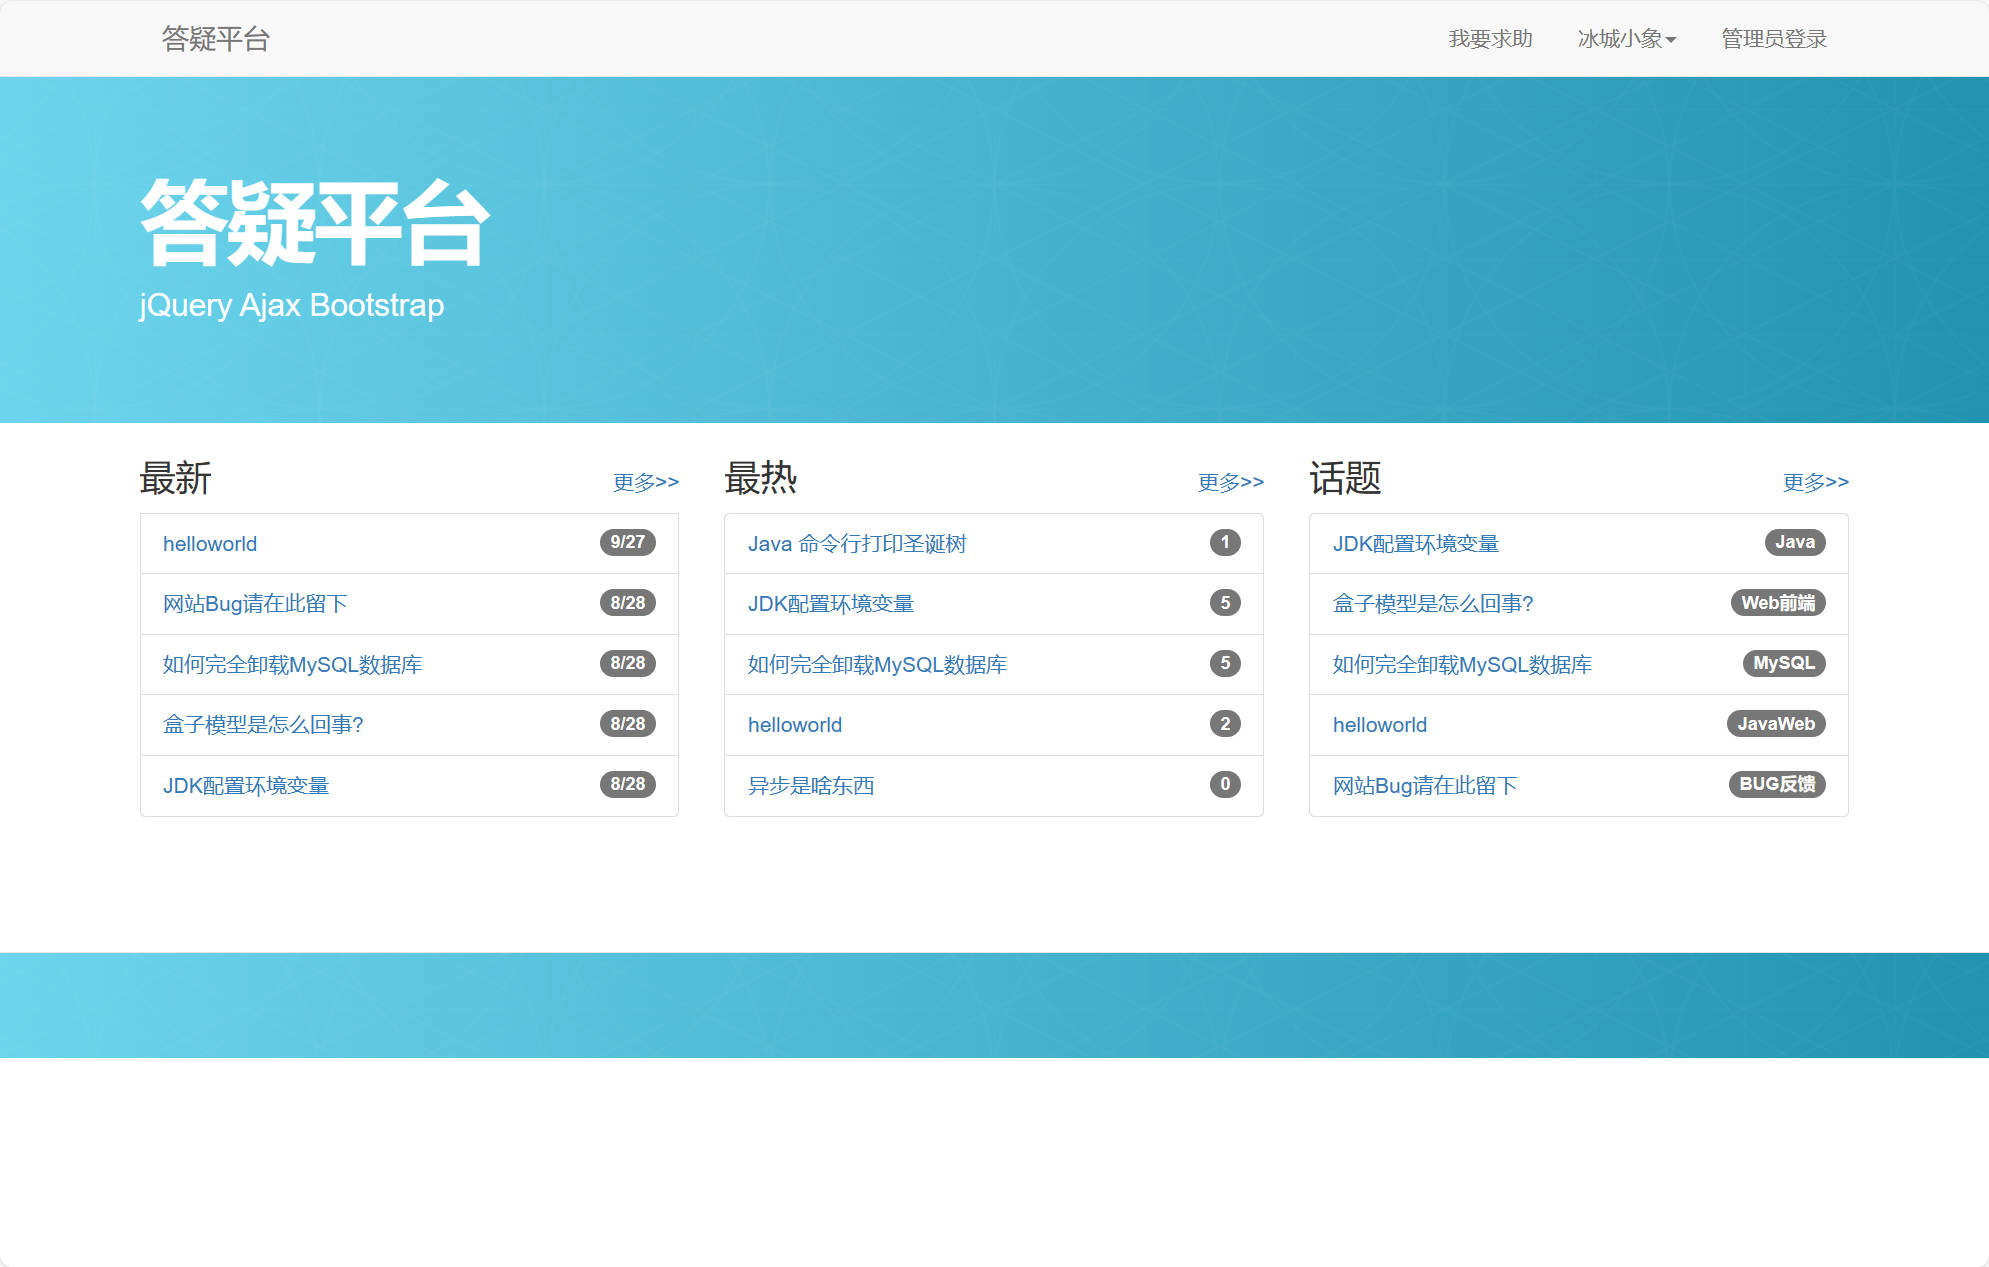Open the helloworld question in 最新 list
Screen dimensions: 1989x1267
pos(210,544)
